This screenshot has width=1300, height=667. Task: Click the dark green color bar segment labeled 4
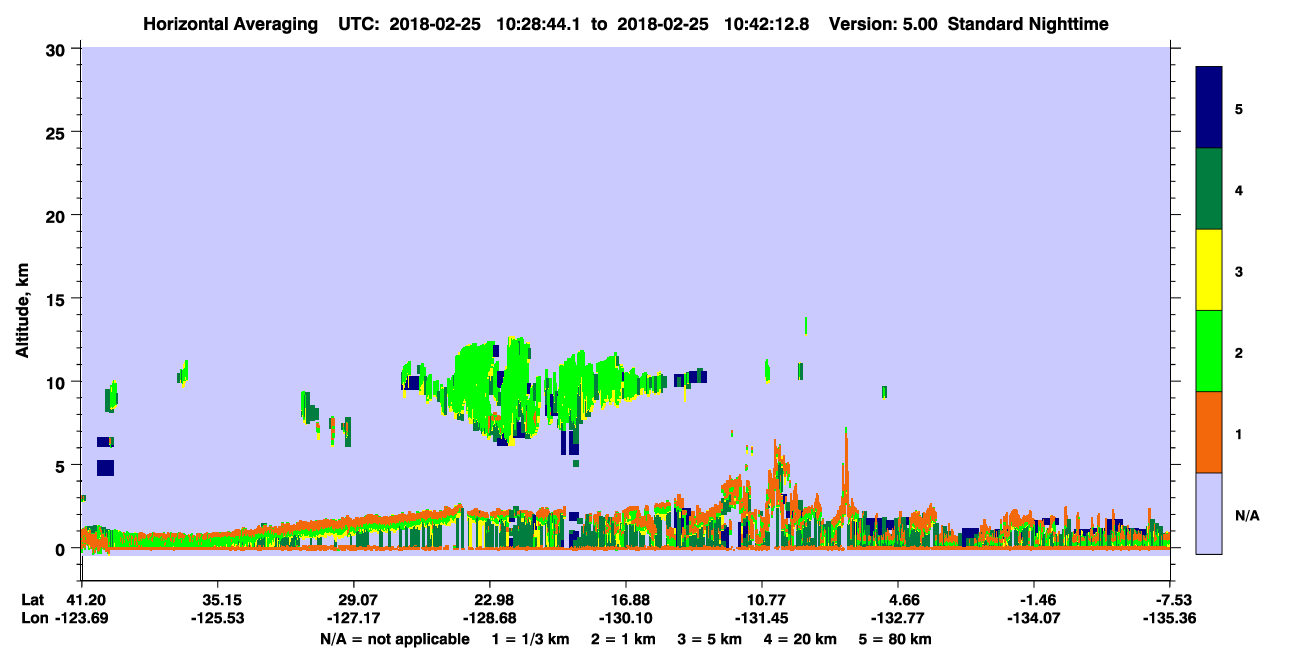point(1209,189)
